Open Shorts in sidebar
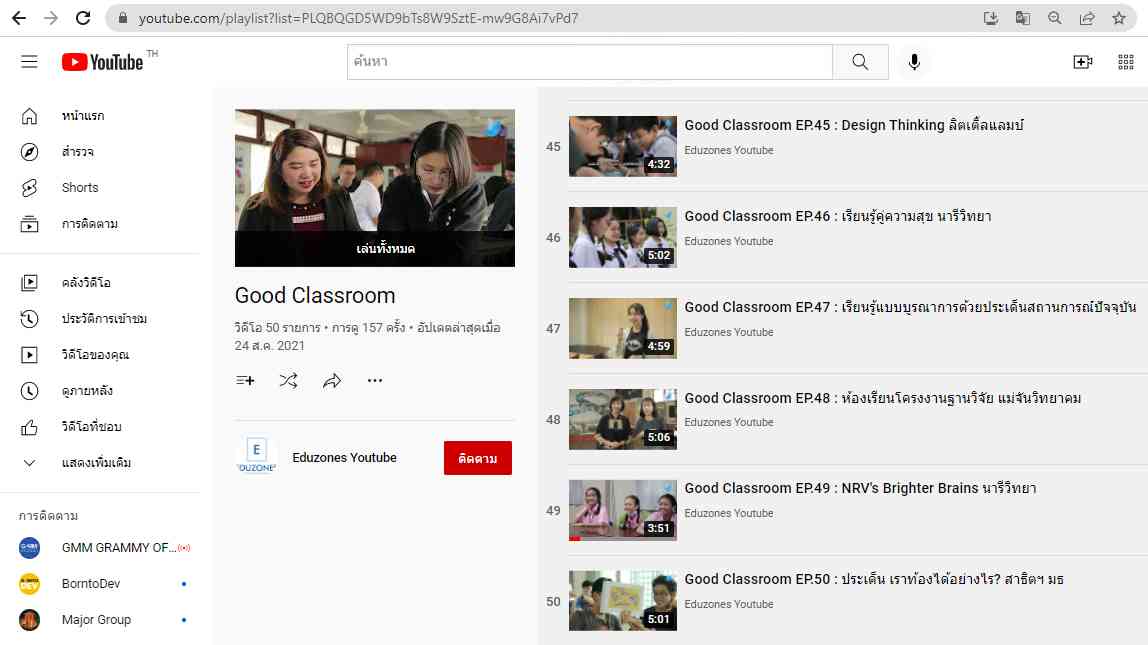 [x=80, y=188]
